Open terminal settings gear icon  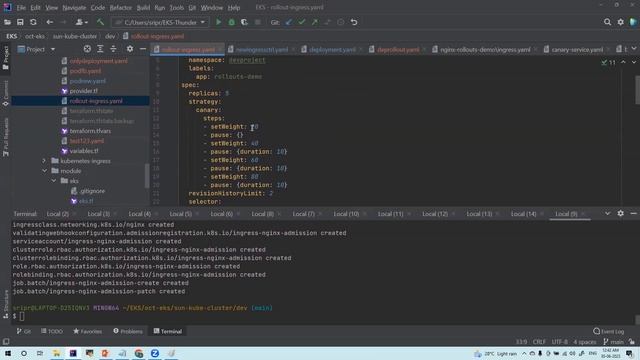coord(620,213)
